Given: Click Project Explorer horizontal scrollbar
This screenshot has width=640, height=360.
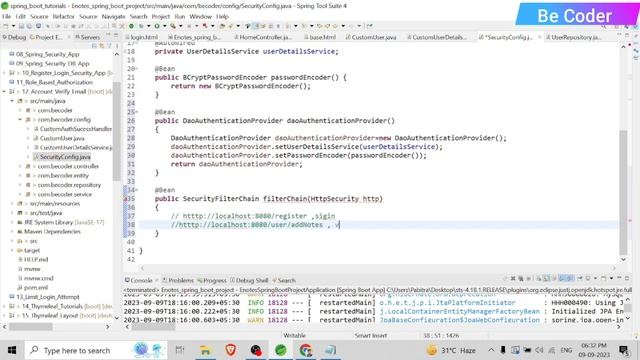Looking at the screenshot, I should 31,327.
